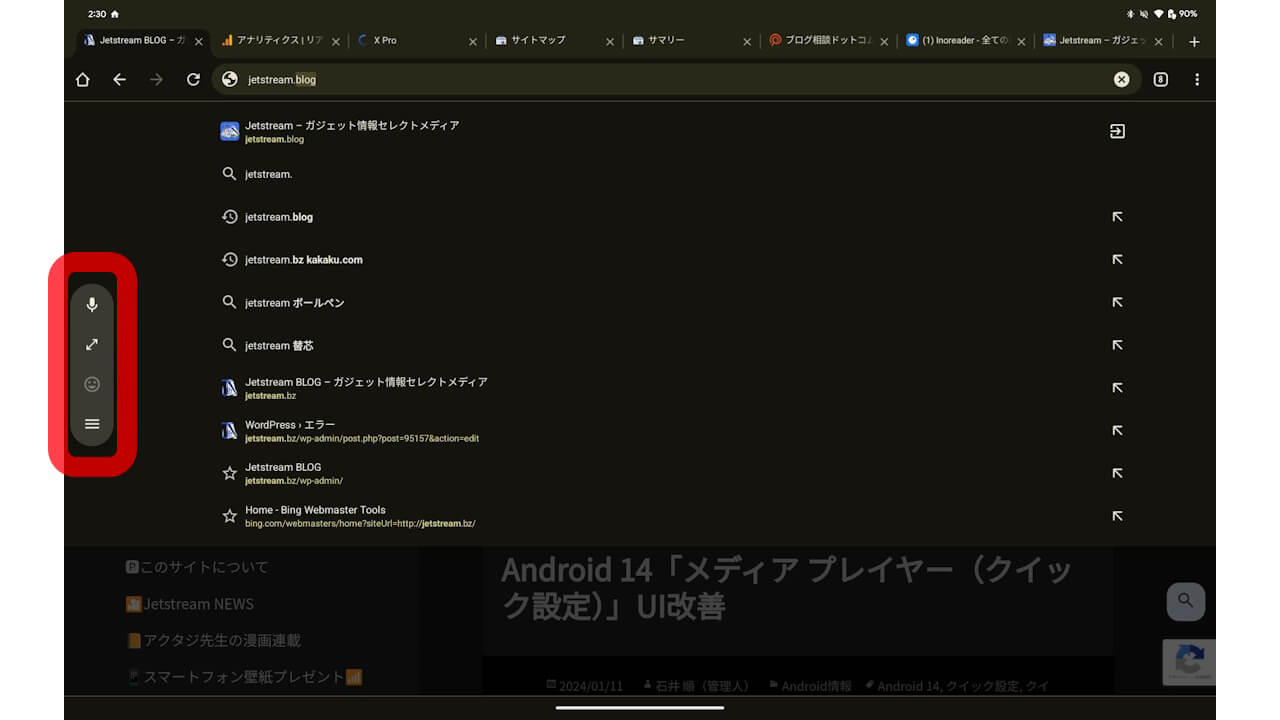The width and height of the screenshot is (1280, 720).
Task: Navigate back in browser
Action: 120,79
